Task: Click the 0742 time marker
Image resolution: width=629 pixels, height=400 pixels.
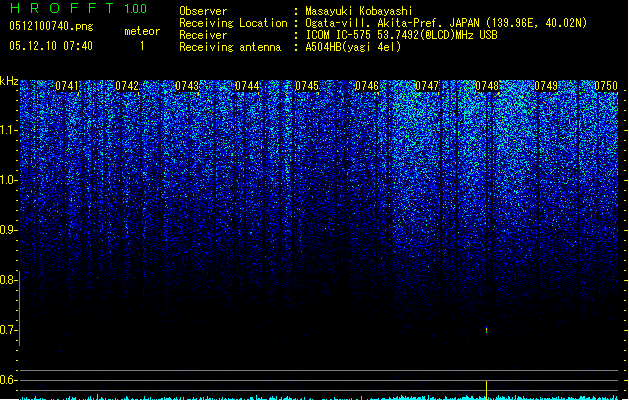Action: coord(127,86)
